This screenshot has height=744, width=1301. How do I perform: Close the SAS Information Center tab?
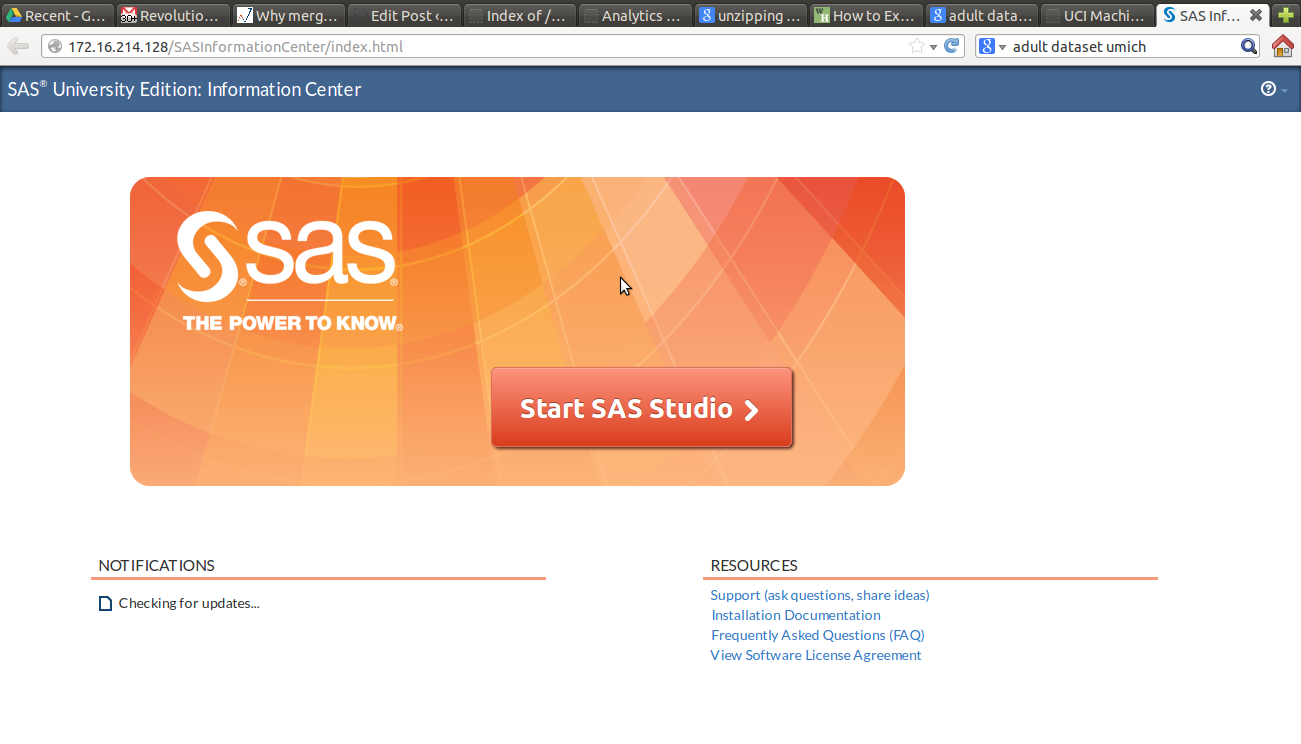coord(1256,15)
